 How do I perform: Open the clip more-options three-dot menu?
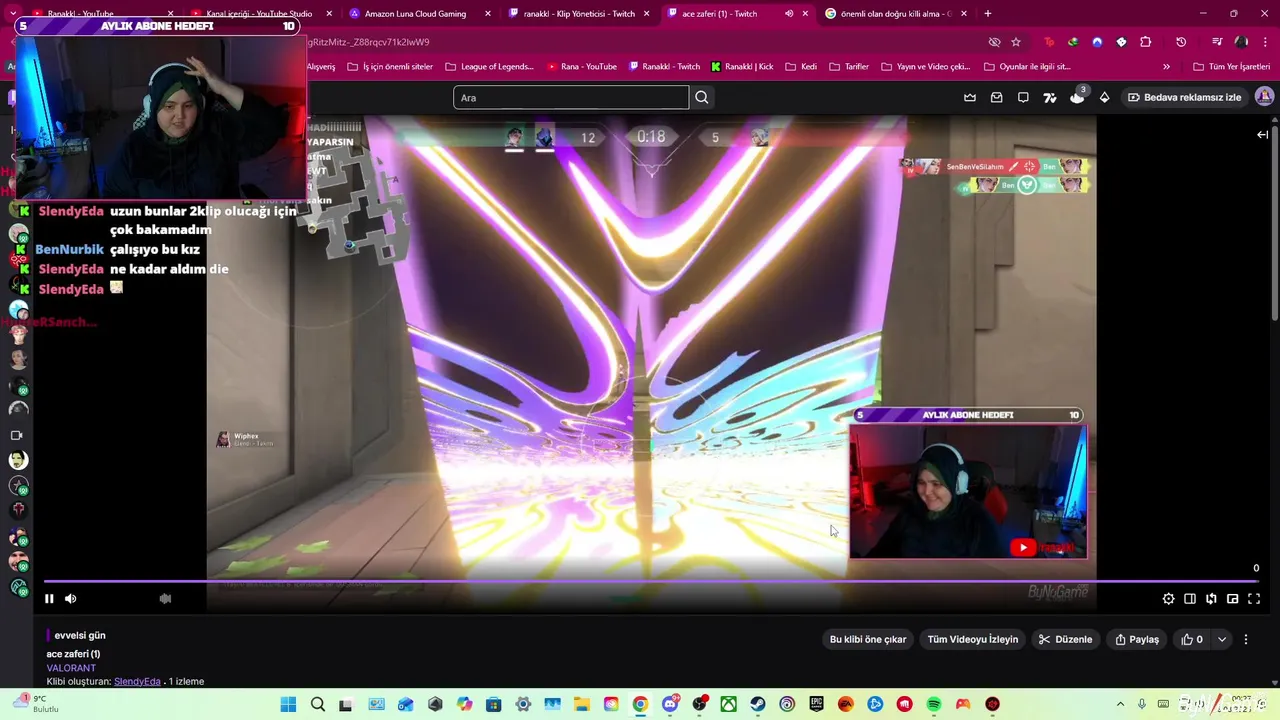(1246, 639)
